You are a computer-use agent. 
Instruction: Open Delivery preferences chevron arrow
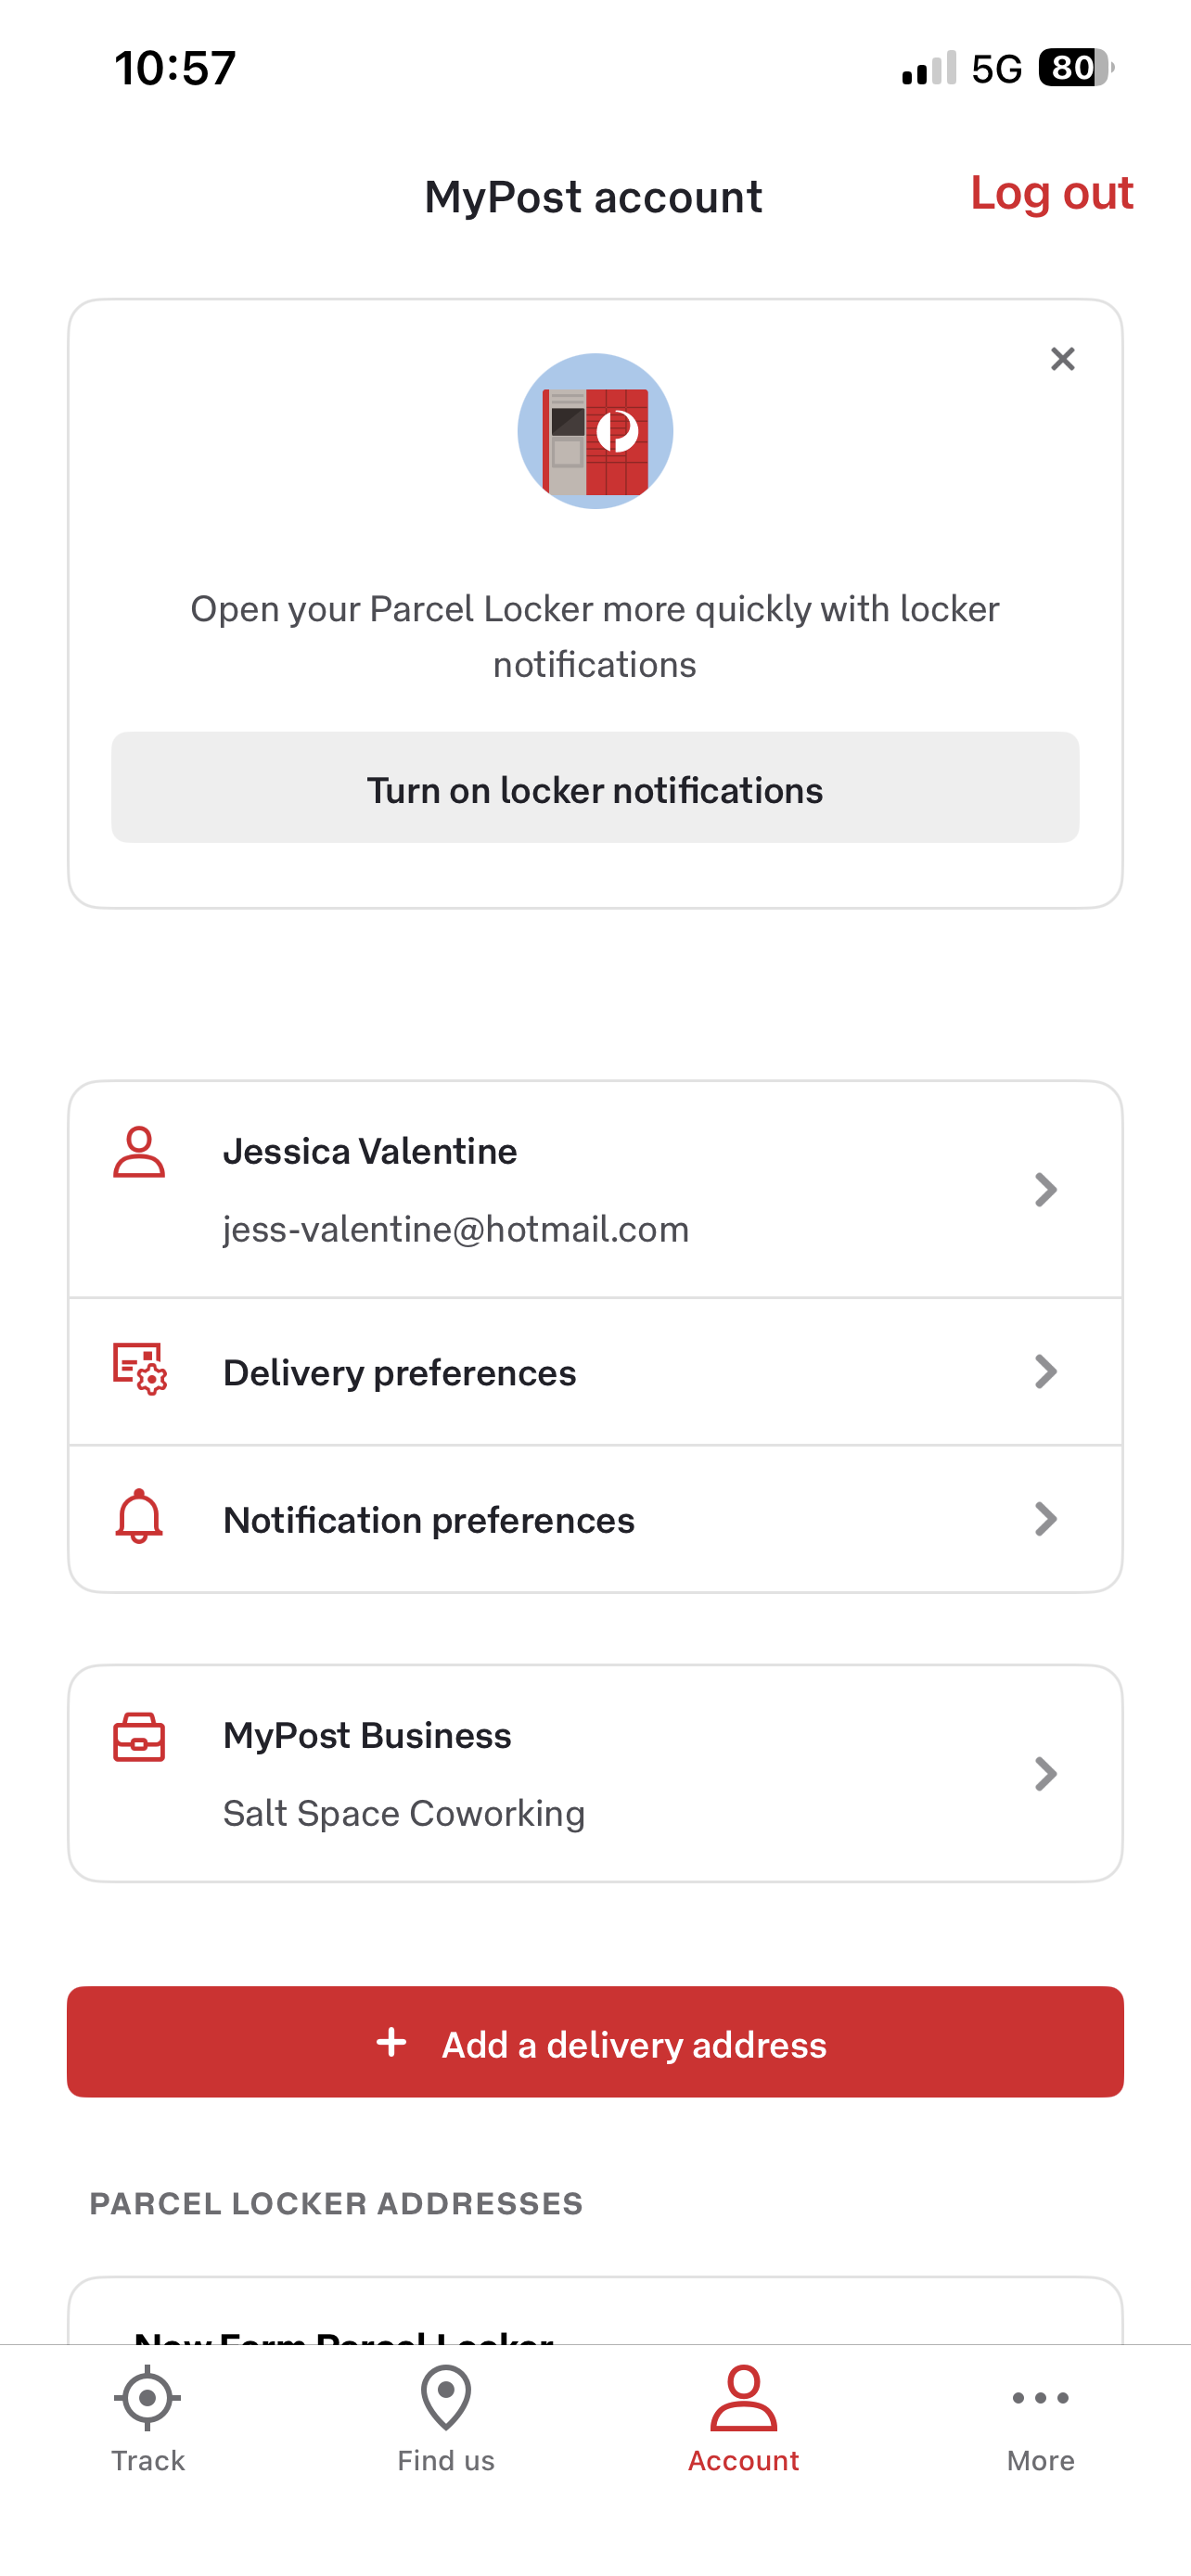[x=1045, y=1372]
